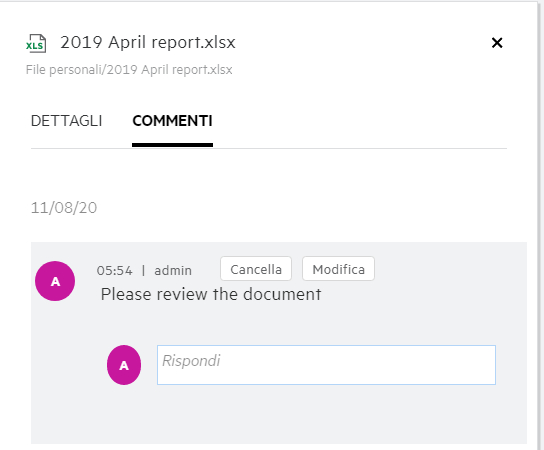Click the avatar next to the reply box
The height and width of the screenshot is (450, 544).
124,365
